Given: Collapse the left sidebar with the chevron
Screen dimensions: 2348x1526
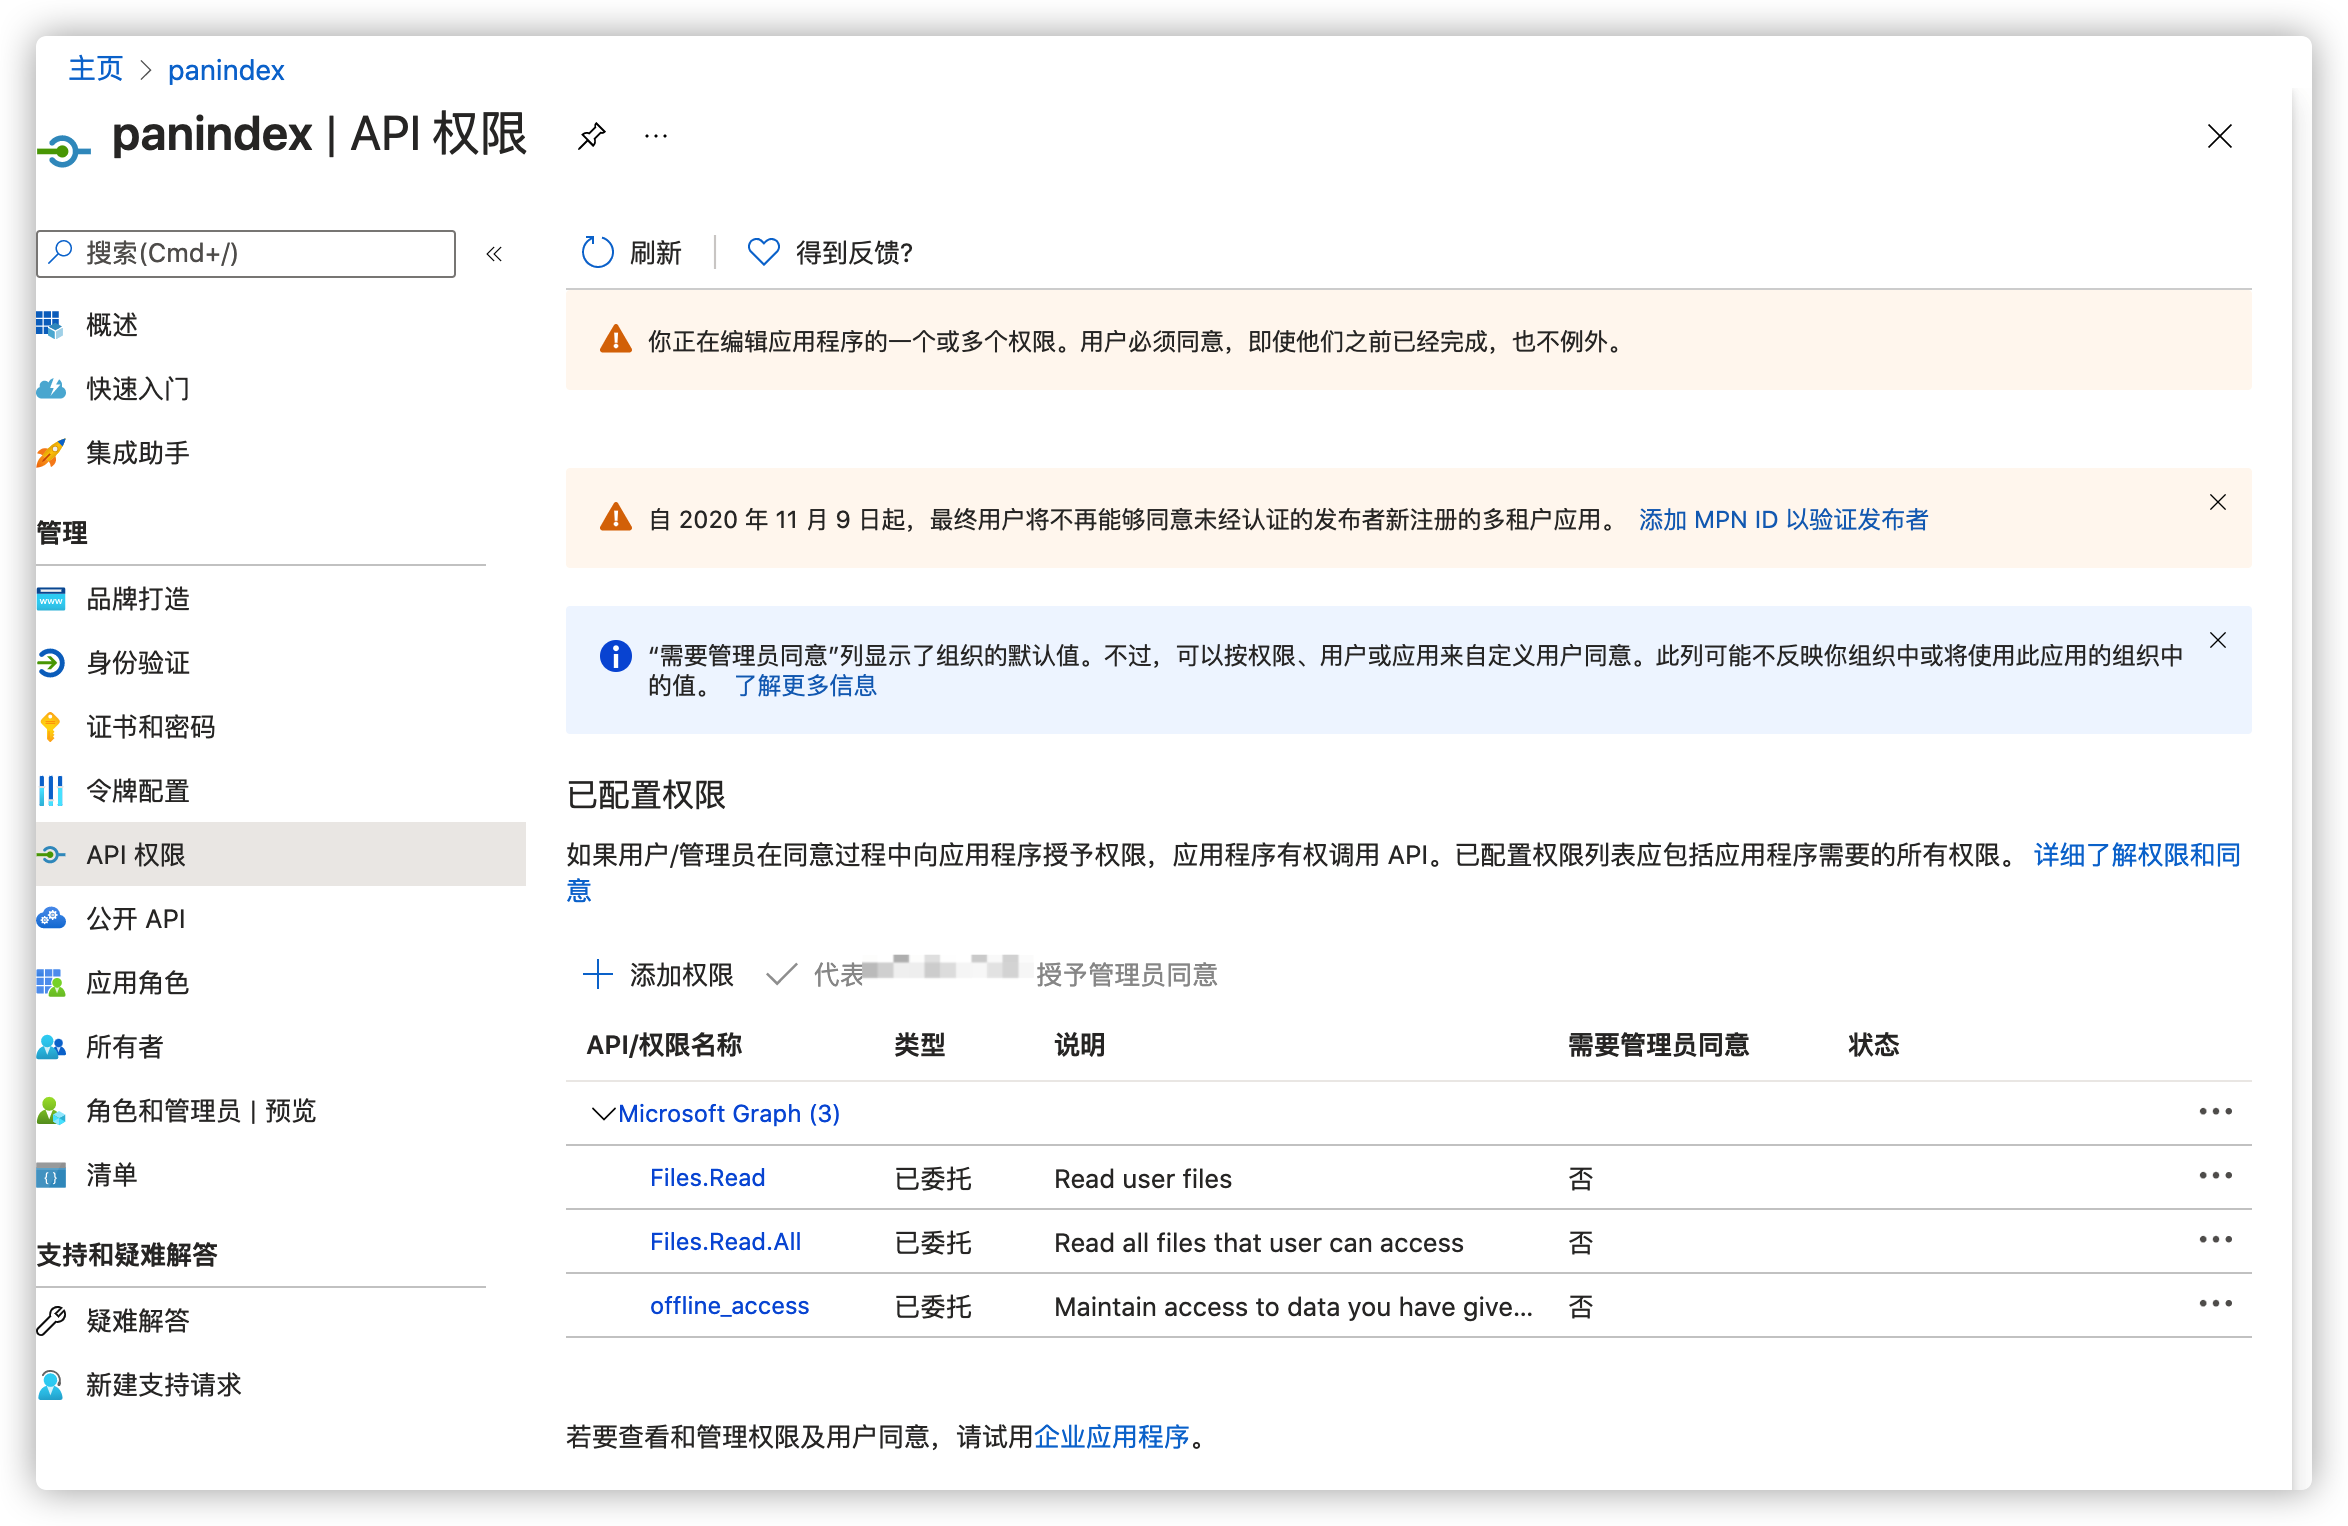Looking at the screenshot, I should [x=494, y=253].
